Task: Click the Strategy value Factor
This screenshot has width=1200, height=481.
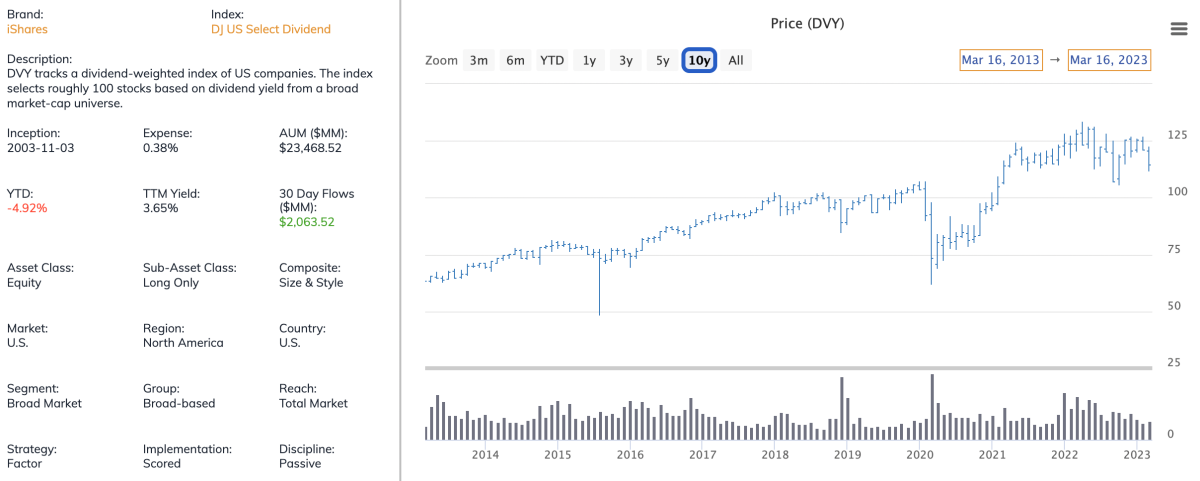Action: coord(24,464)
